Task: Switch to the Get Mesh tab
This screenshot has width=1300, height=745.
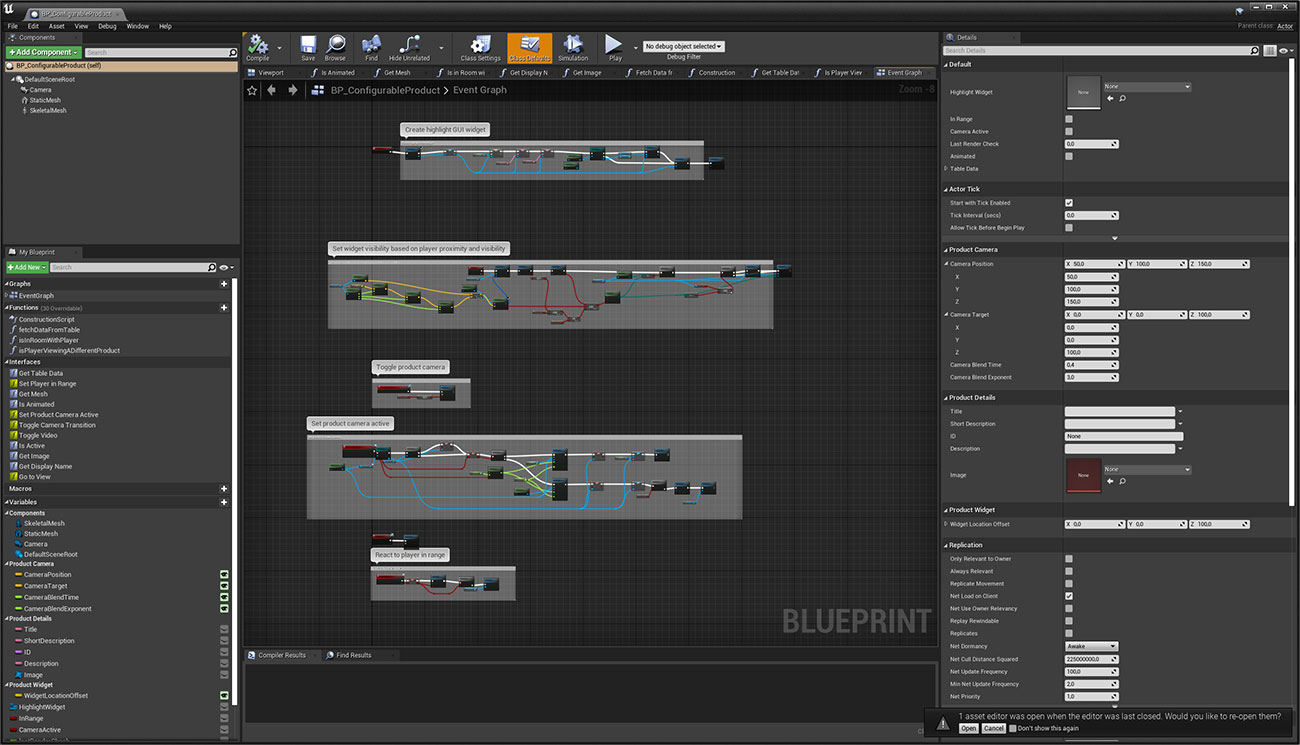Action: tap(397, 72)
